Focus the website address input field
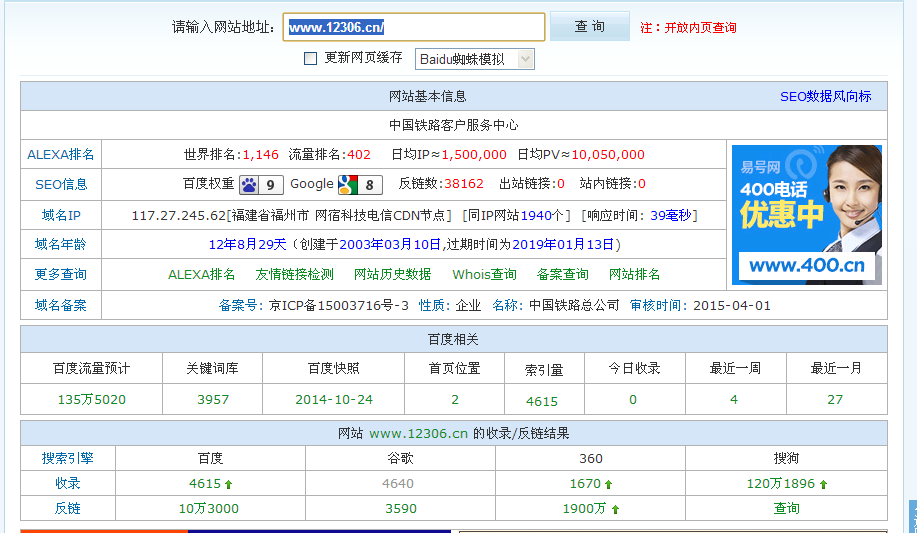This screenshot has width=917, height=533. pyautogui.click(x=414, y=27)
